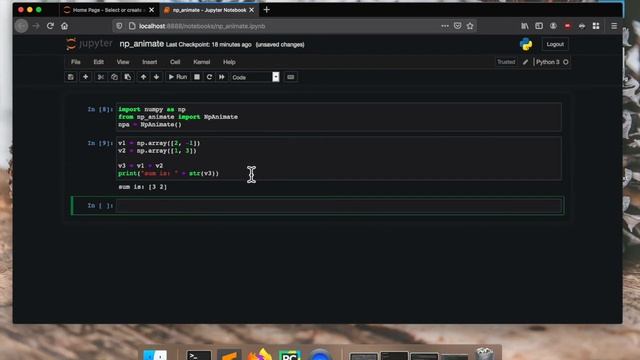The image size is (640, 360).
Task: Go to browser home page
Action: click(x=64, y=26)
